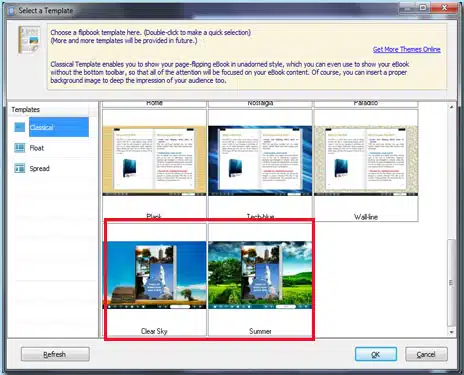Click the vertical scrollbar thumb
This screenshot has width=464, height=375.
click(451, 282)
